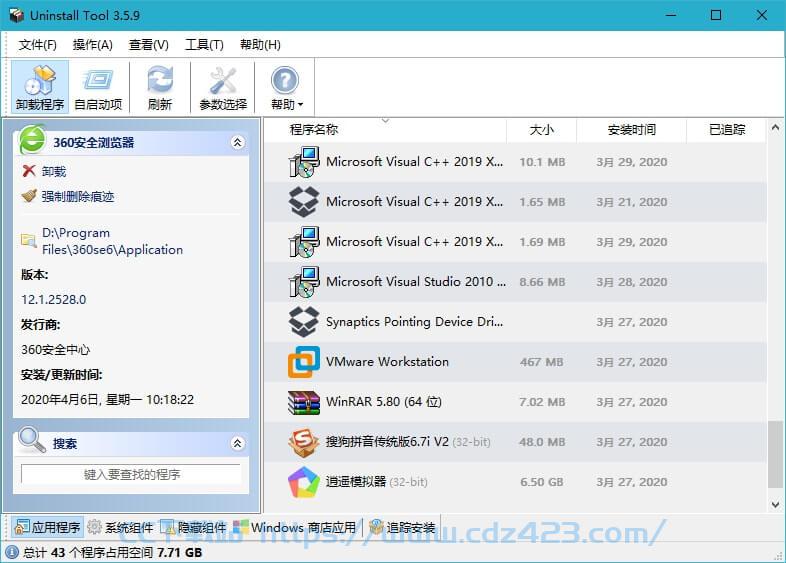Viewport: 786px width, 563px height.
Task: Select 搜狗拼音传统版6.7i V2 entry text
Action: (x=408, y=442)
